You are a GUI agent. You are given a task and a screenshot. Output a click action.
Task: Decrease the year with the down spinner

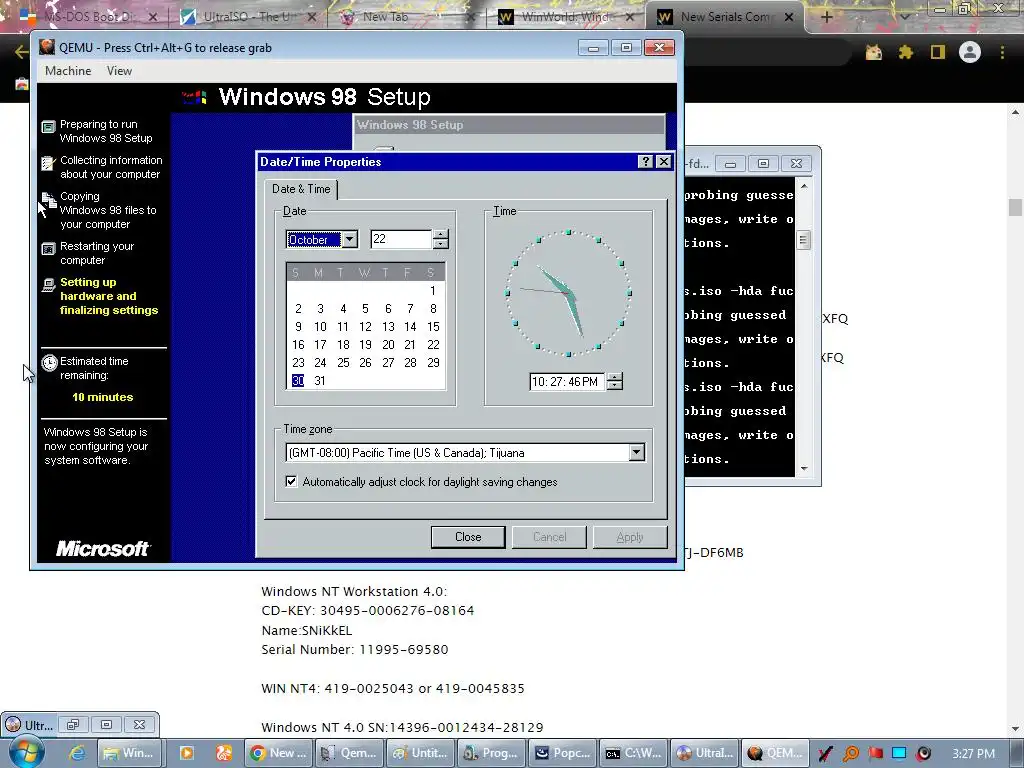(441, 244)
